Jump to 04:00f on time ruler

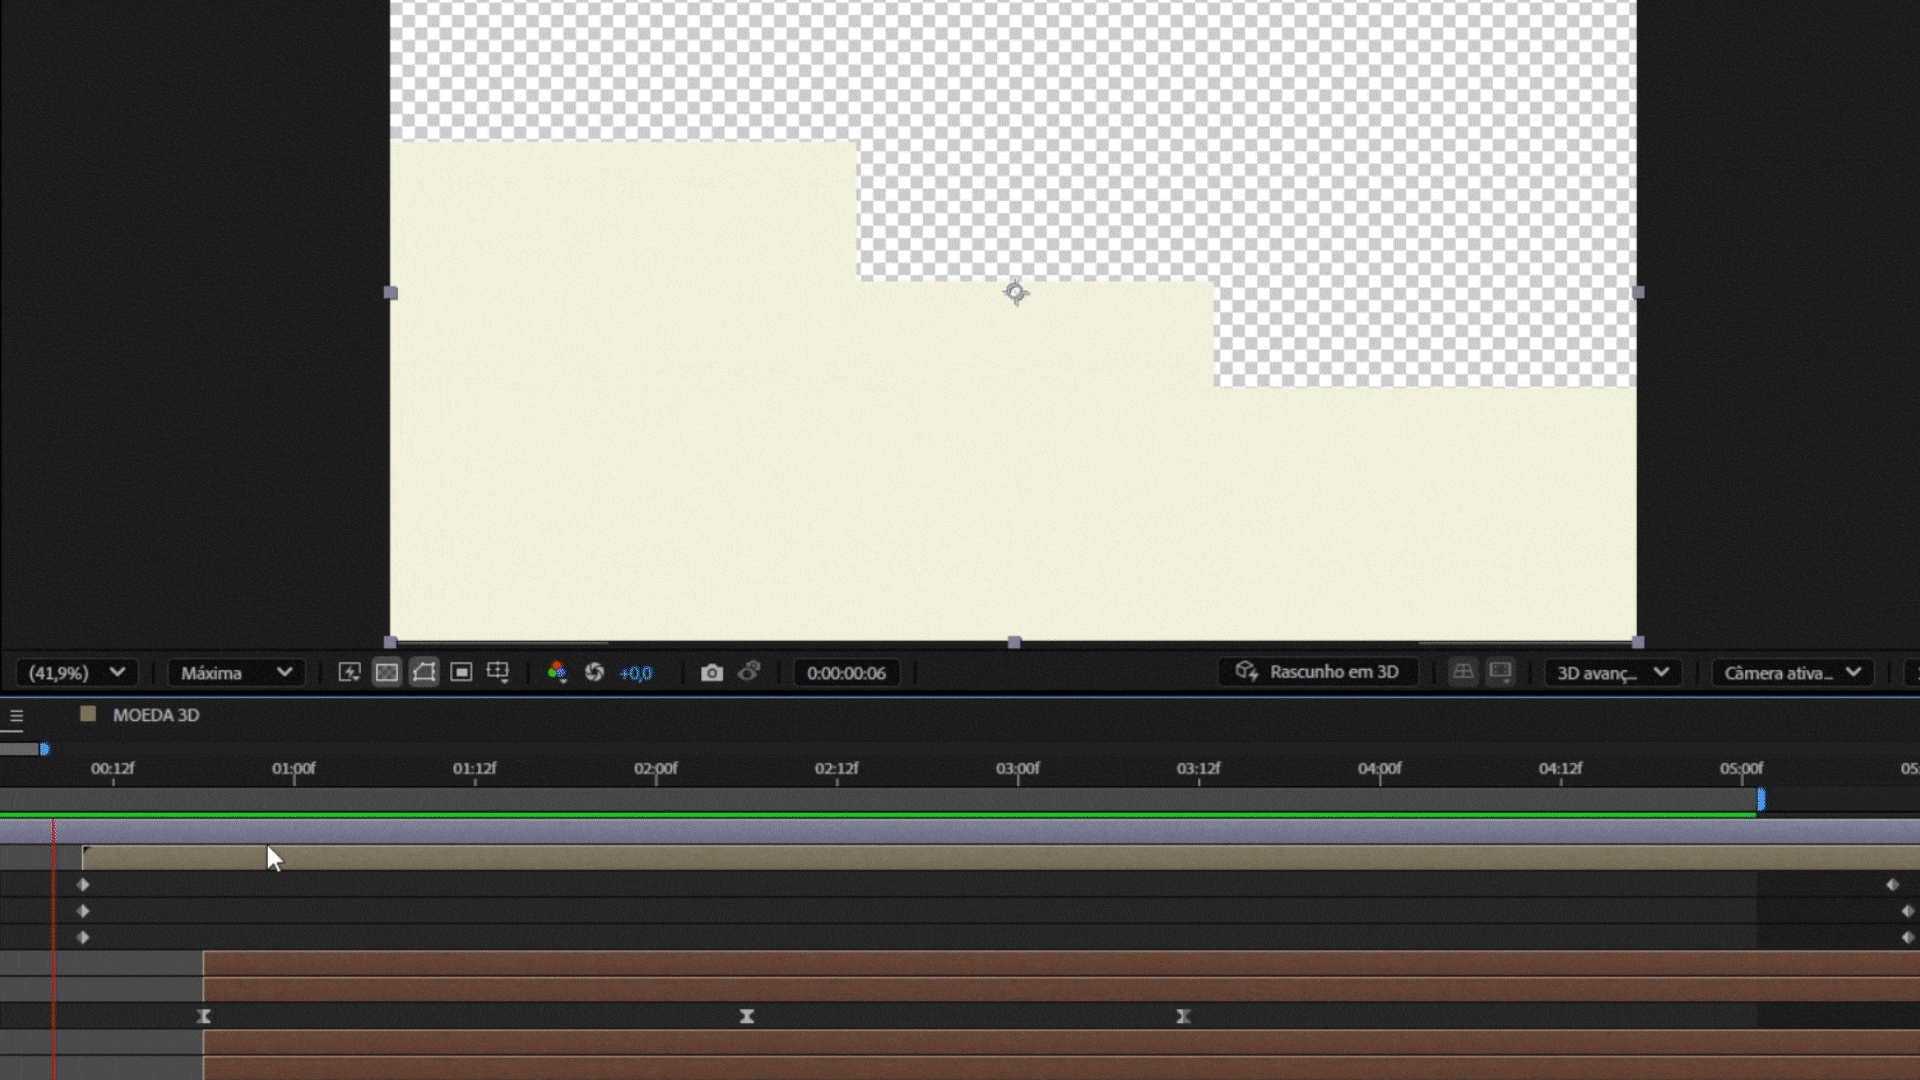[1380, 769]
